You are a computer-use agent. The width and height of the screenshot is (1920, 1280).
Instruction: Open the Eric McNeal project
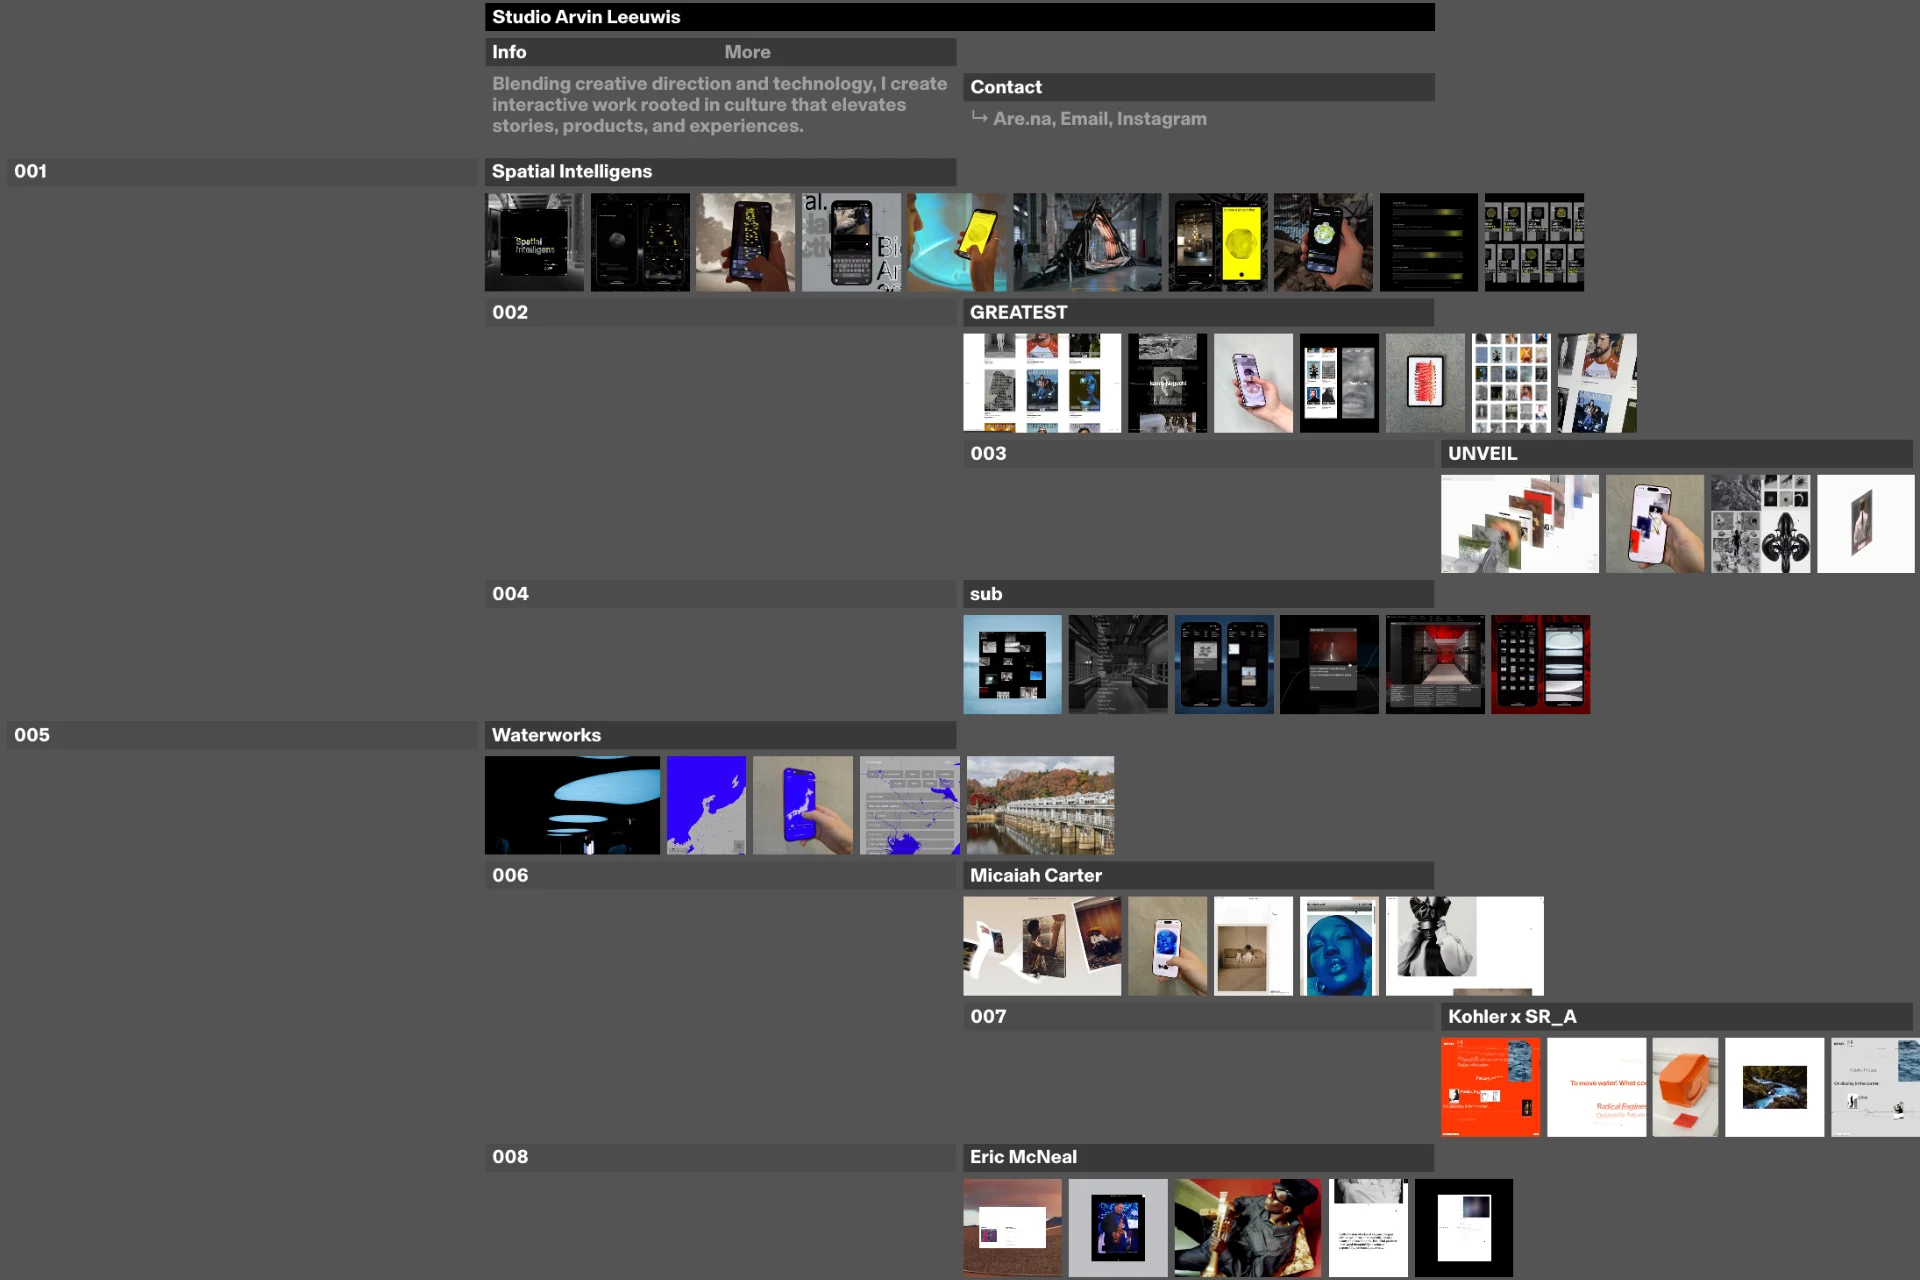click(x=1023, y=1157)
